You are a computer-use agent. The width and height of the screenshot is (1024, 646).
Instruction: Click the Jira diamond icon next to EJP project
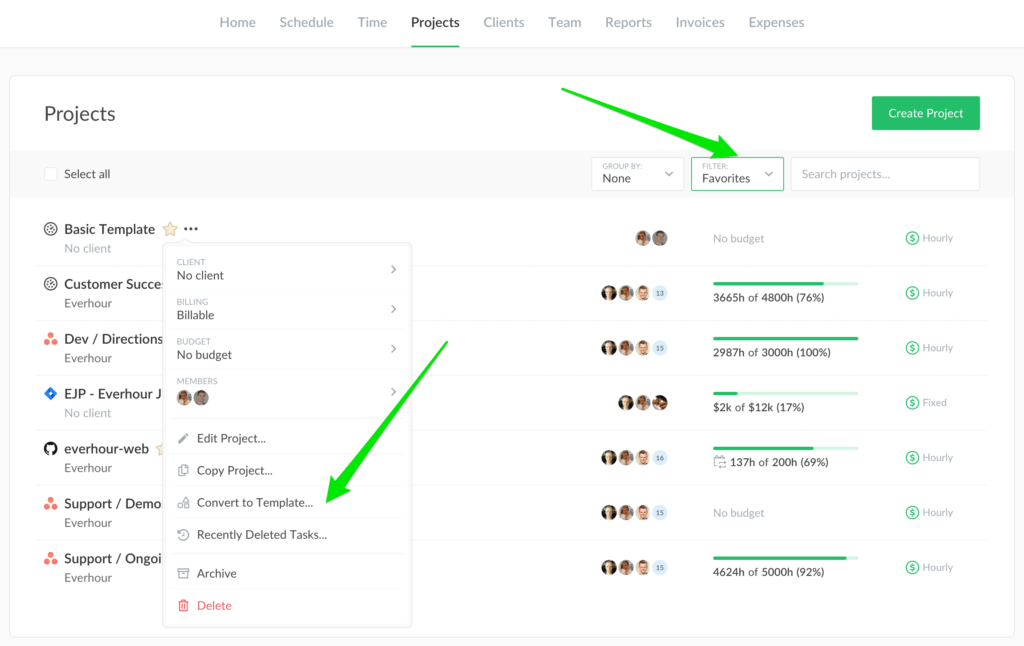[51, 393]
